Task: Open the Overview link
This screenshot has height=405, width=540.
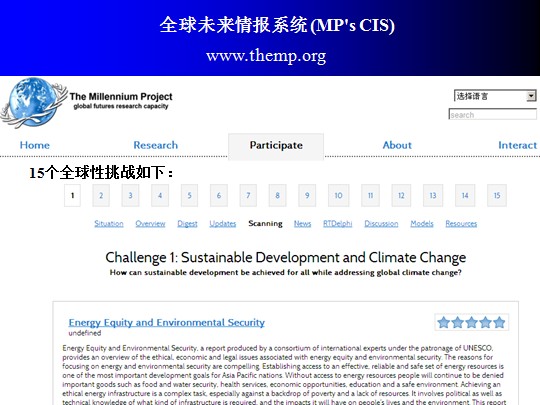Action: (x=150, y=224)
